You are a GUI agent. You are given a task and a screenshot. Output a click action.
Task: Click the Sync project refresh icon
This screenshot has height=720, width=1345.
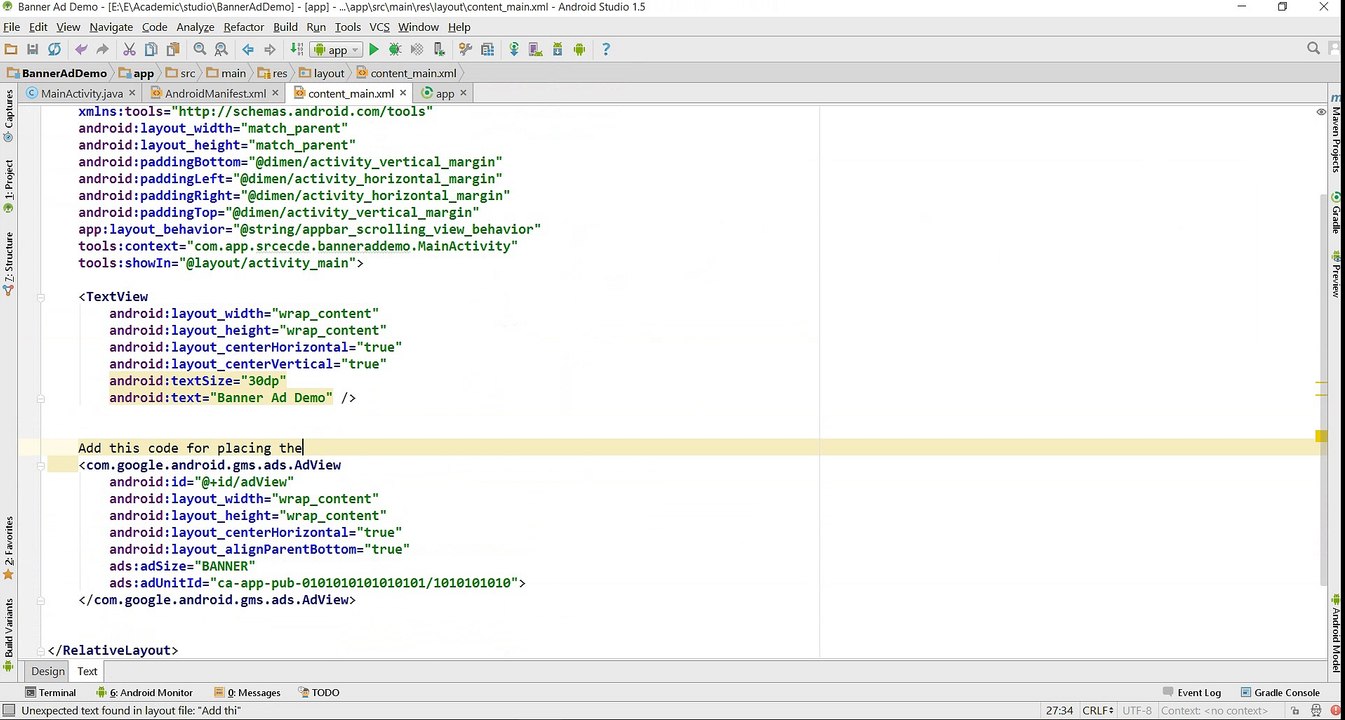(x=54, y=49)
